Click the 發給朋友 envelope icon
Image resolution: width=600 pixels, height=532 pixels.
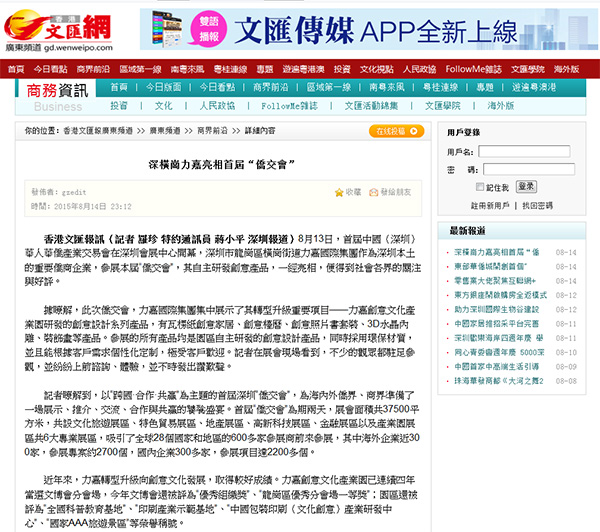pyautogui.click(x=373, y=193)
